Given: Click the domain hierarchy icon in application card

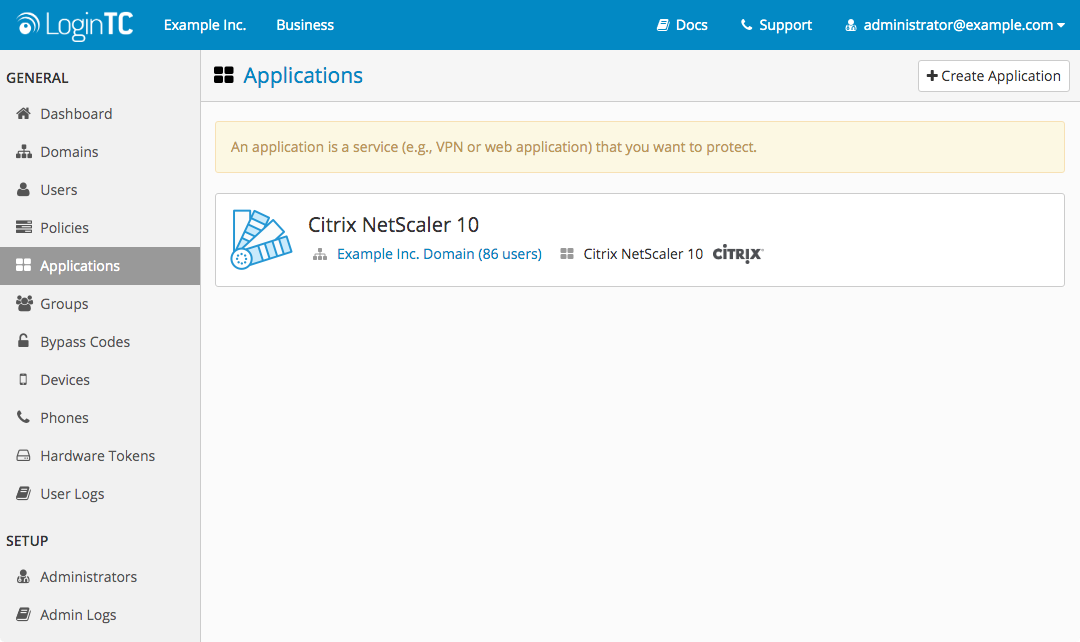Looking at the screenshot, I should [320, 254].
